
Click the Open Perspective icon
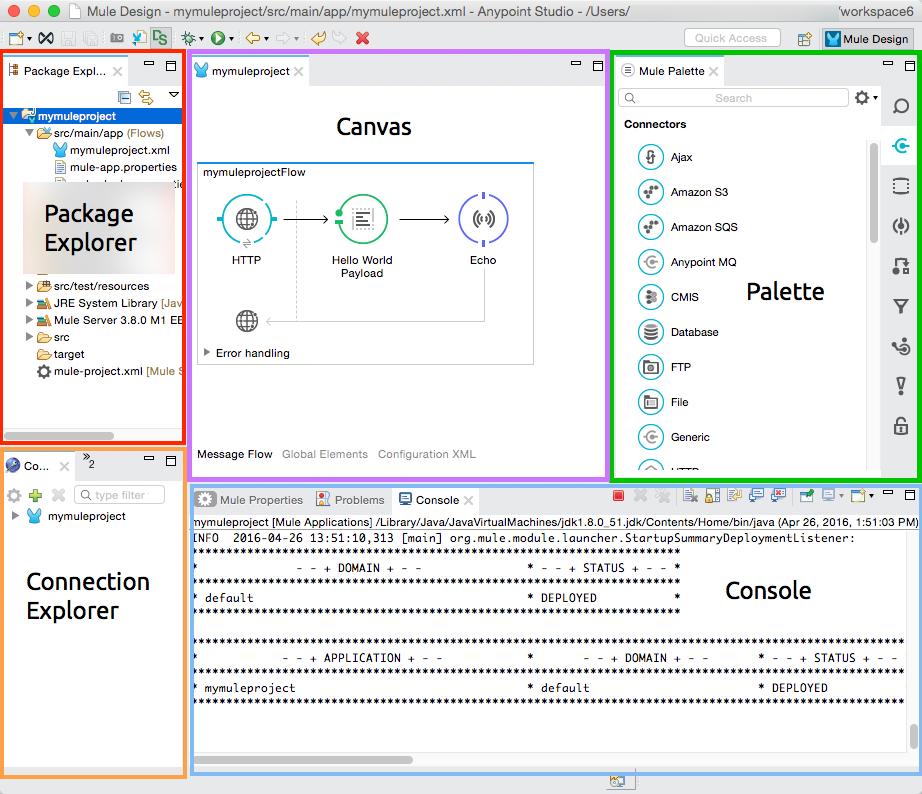tap(804, 39)
